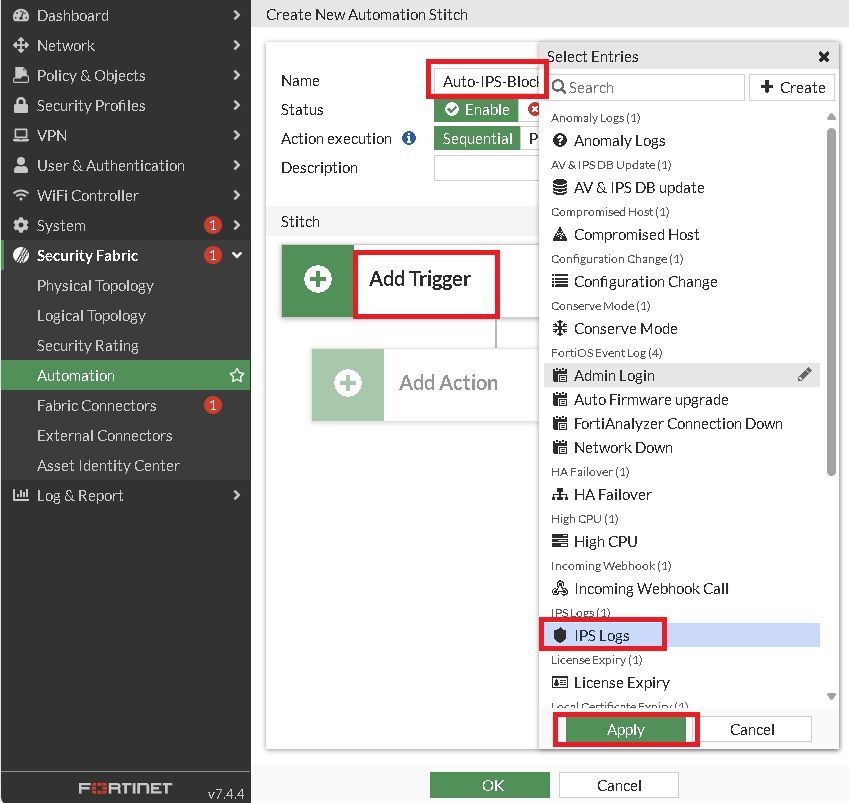849x803 pixels.
Task: Click the Select Entries scrollbar down arrow
Action: (x=831, y=697)
